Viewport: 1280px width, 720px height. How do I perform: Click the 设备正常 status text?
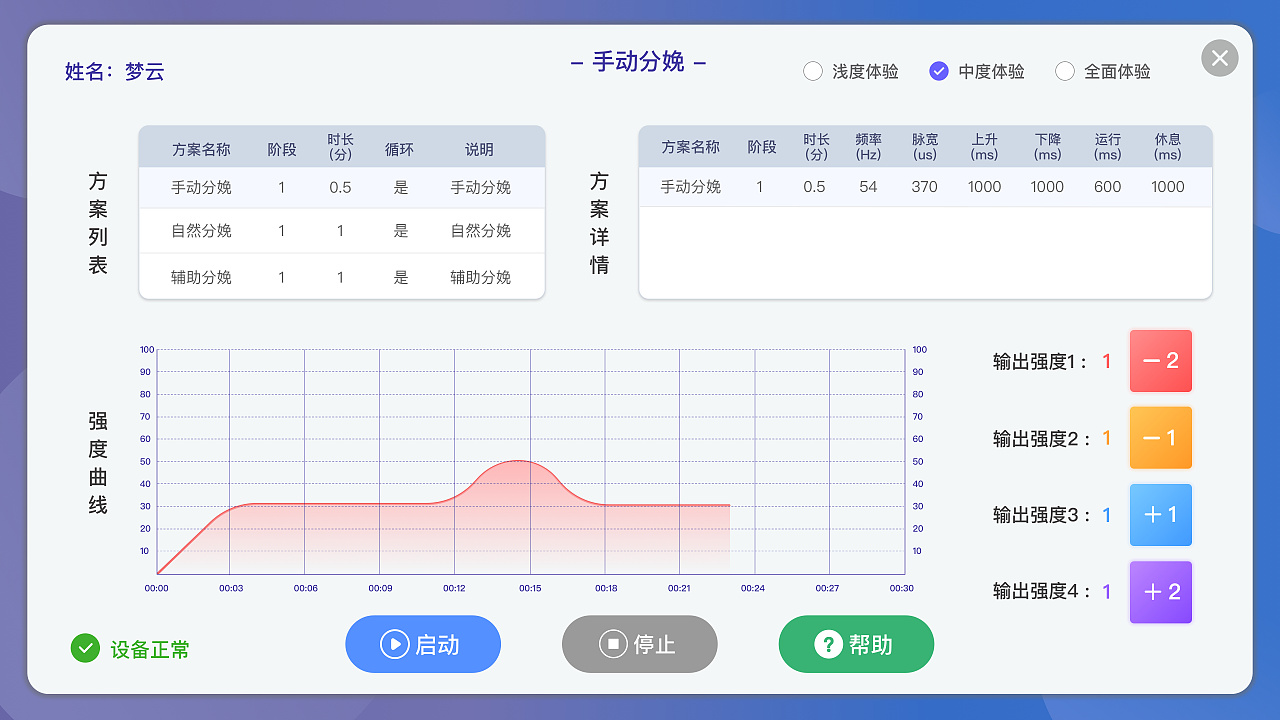150,650
